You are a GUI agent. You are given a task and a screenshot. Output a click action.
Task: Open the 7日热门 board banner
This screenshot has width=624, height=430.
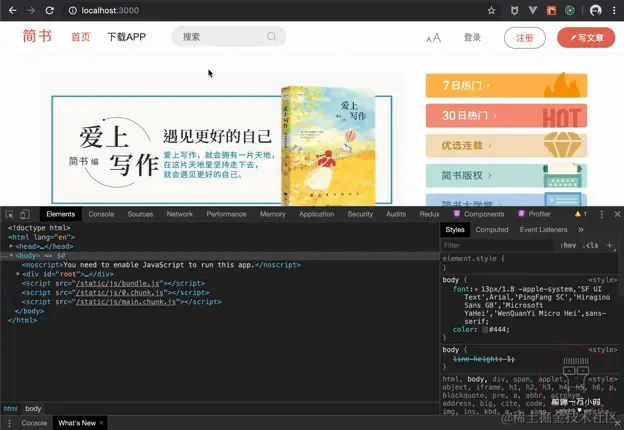(x=506, y=85)
